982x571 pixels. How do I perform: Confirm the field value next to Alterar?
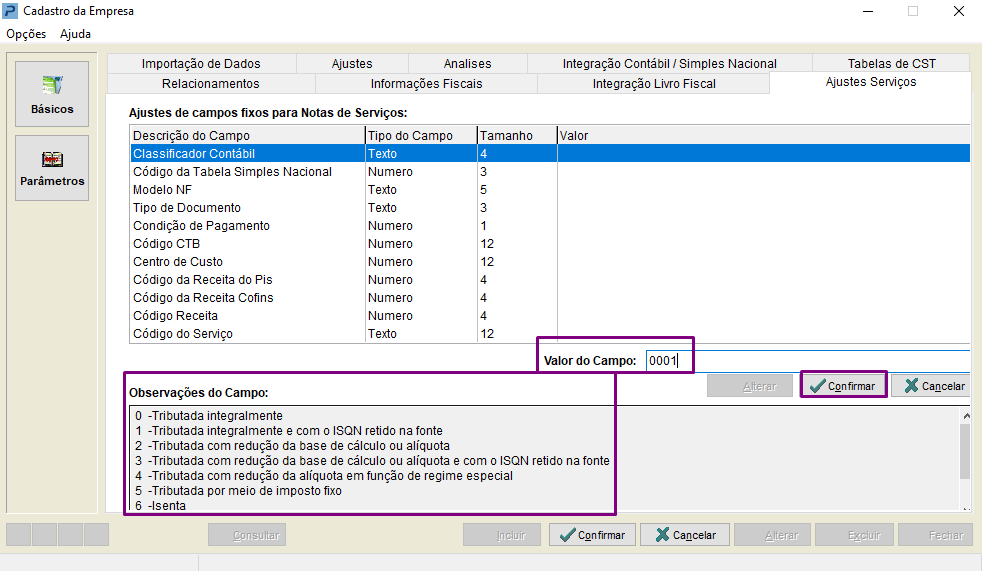pyautogui.click(x=843, y=386)
